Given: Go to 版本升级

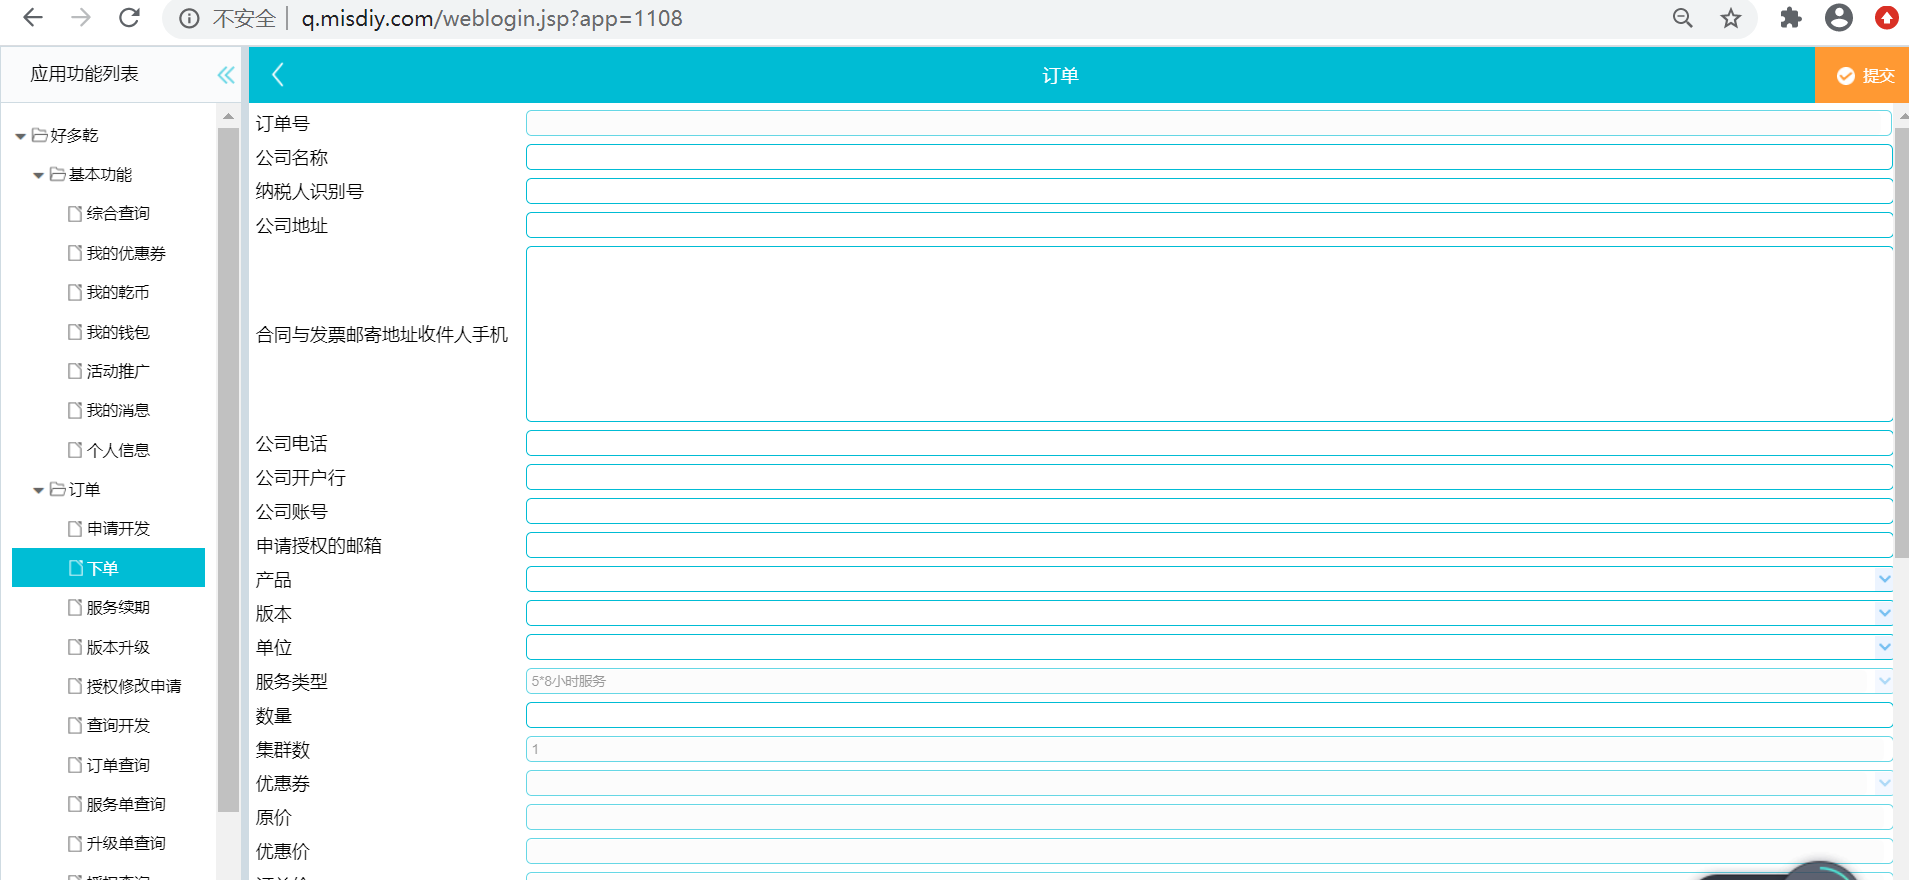Looking at the screenshot, I should tap(109, 648).
